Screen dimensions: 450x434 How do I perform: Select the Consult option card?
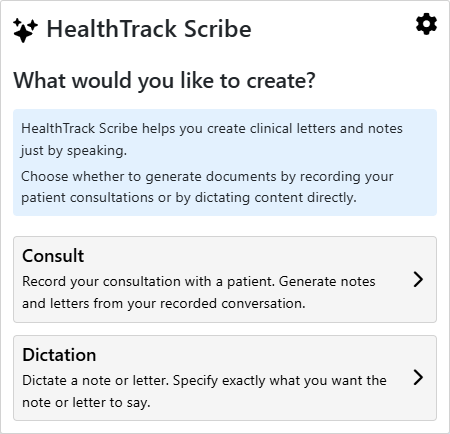pyautogui.click(x=225, y=279)
